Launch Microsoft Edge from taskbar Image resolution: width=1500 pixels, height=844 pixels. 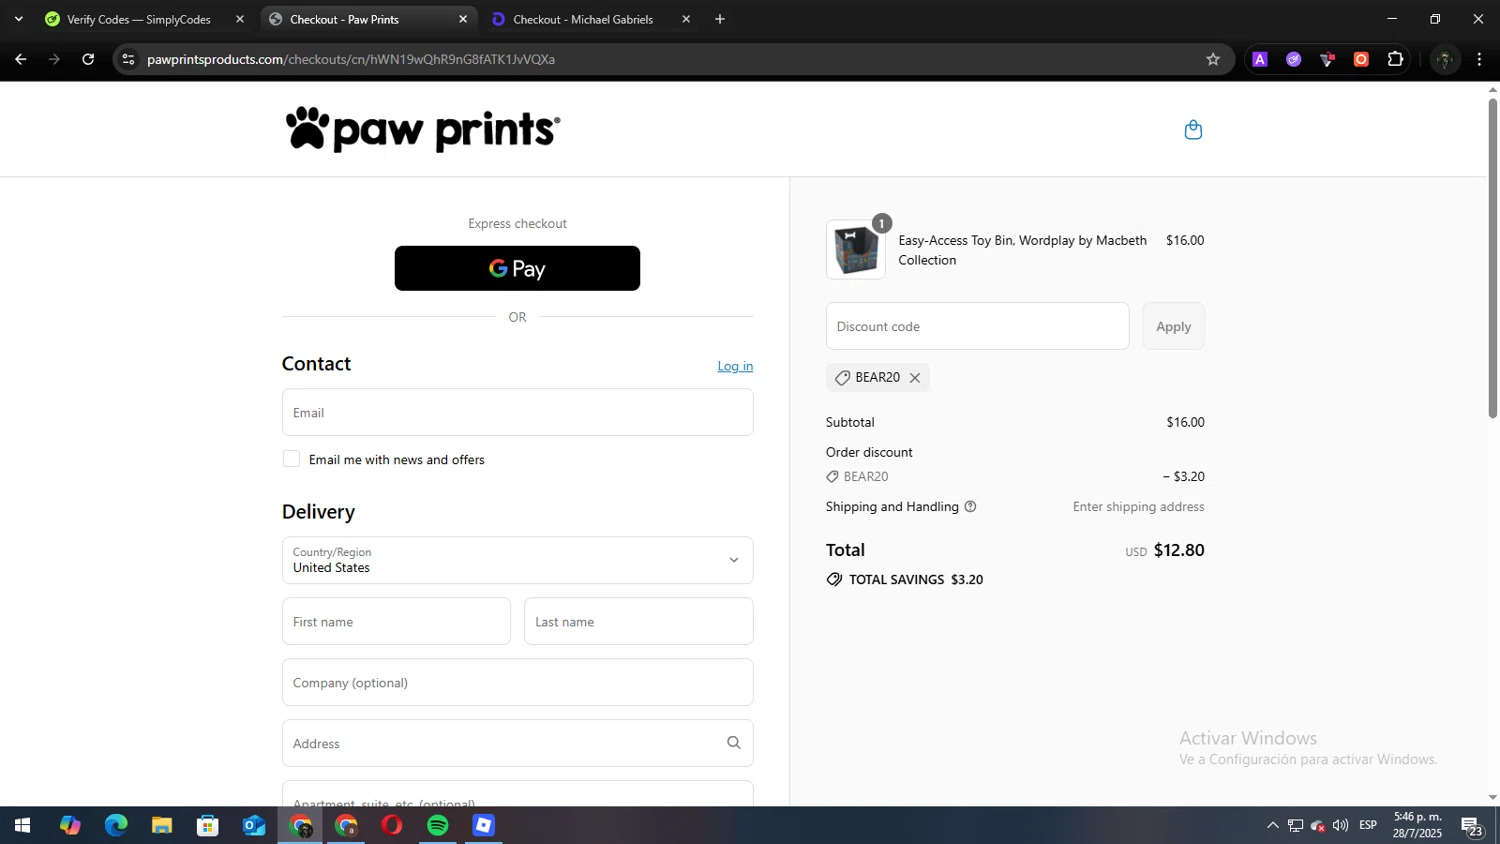click(x=116, y=825)
